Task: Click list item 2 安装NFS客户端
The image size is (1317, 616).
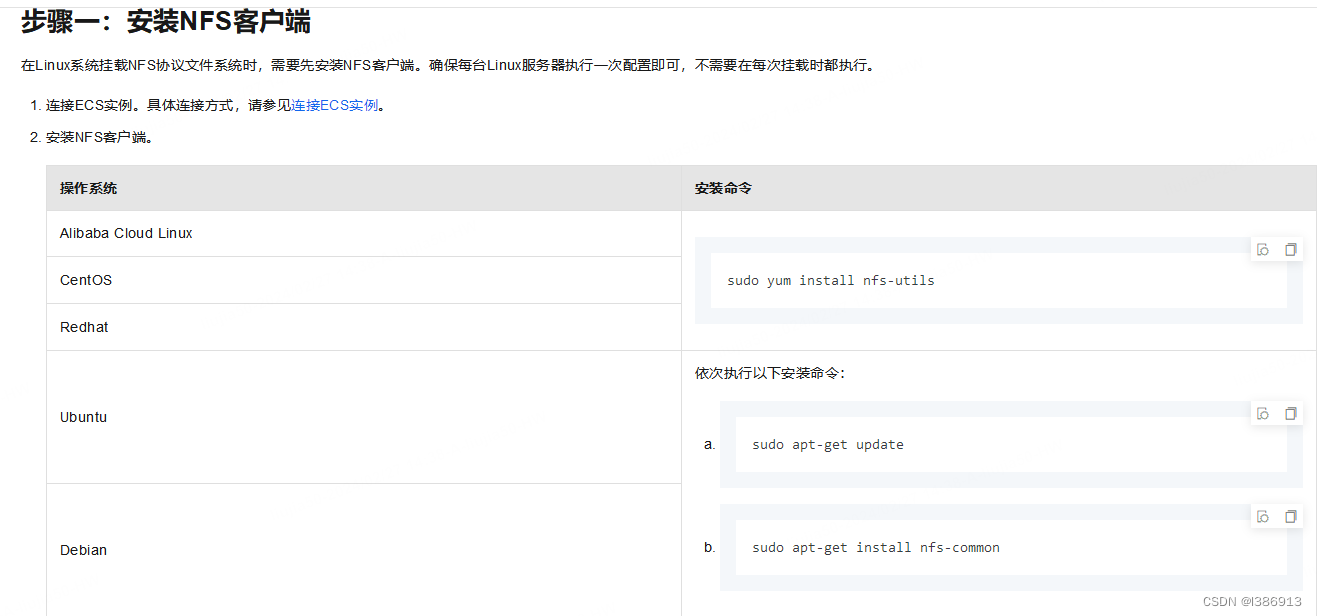Action: coord(99,138)
